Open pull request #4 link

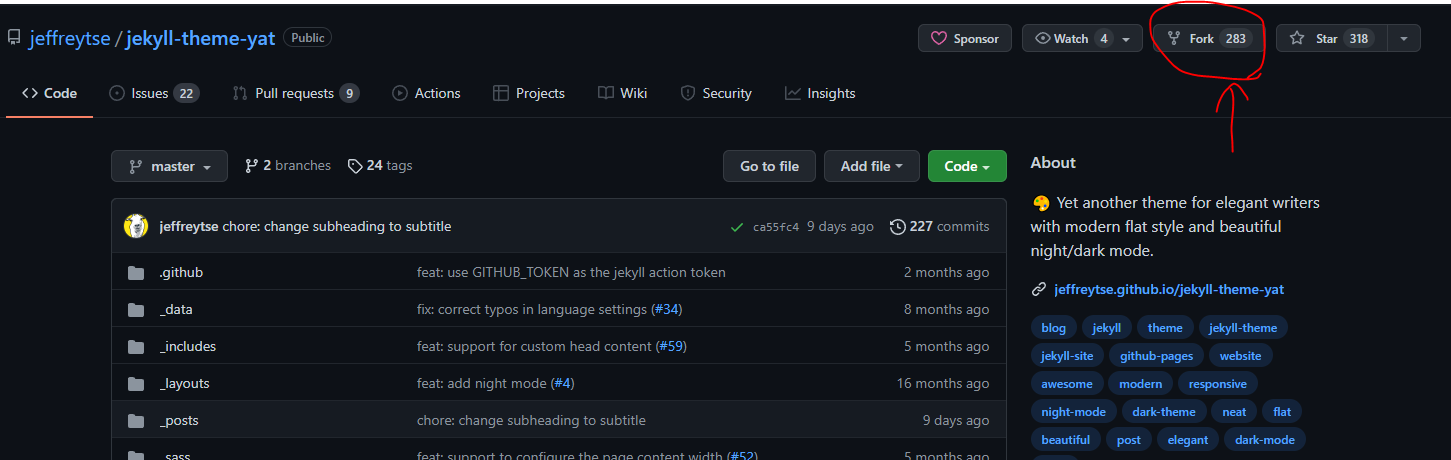[563, 383]
